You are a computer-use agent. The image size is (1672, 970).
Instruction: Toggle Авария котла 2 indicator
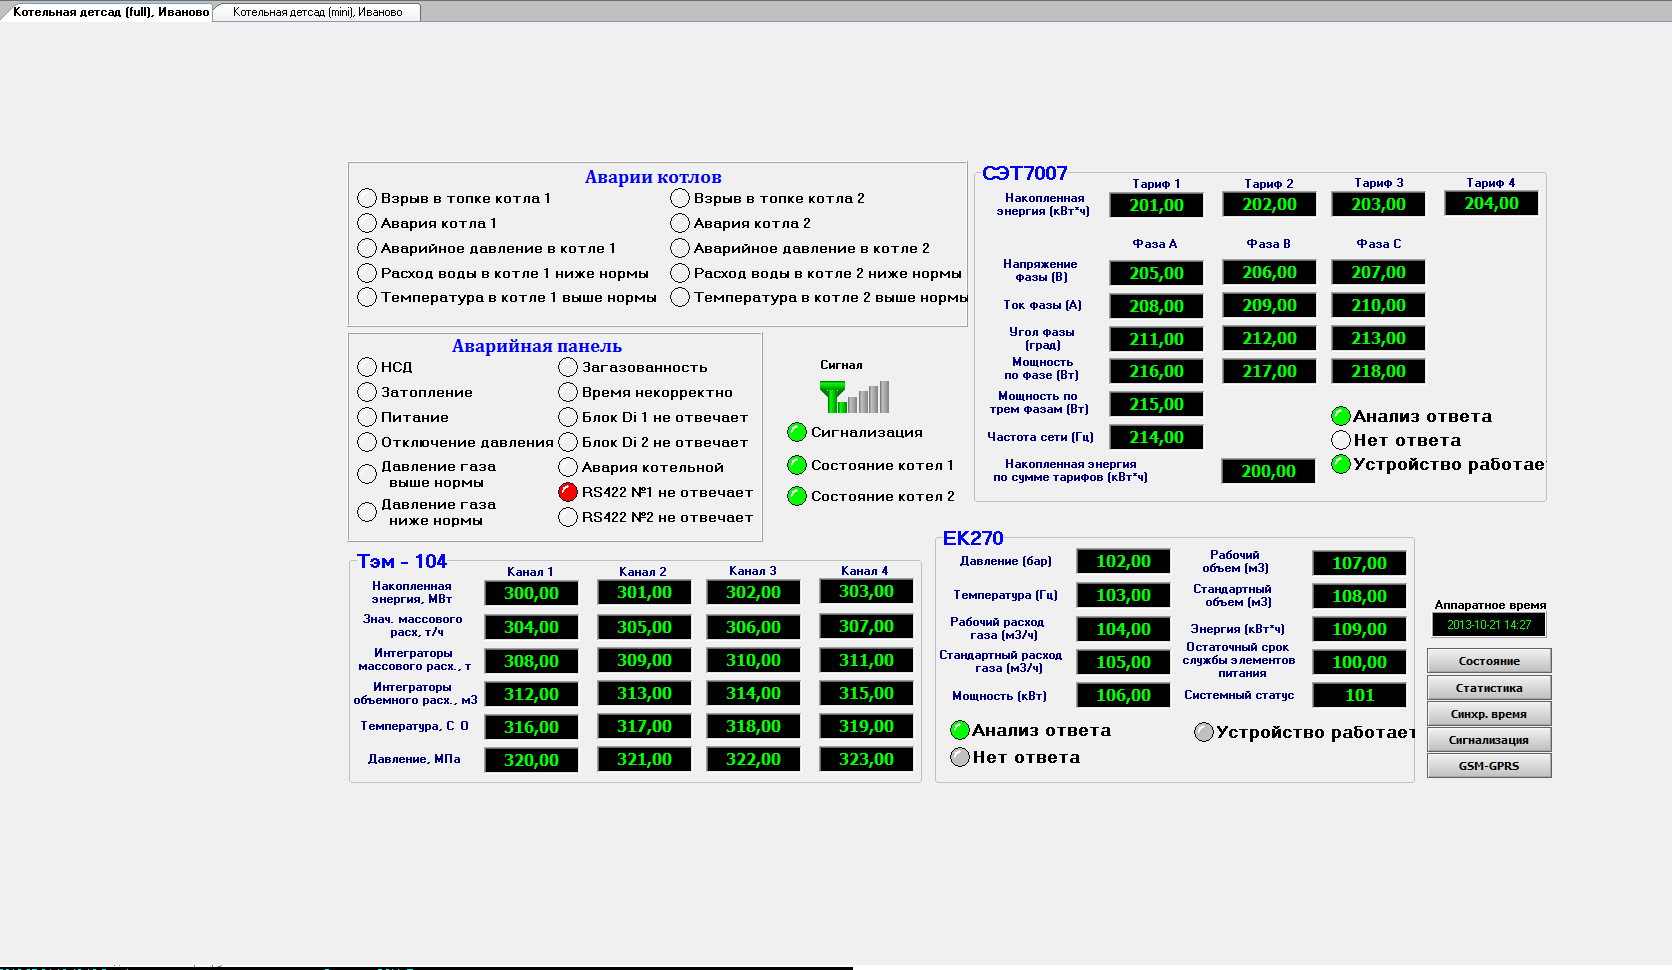pyautogui.click(x=680, y=223)
